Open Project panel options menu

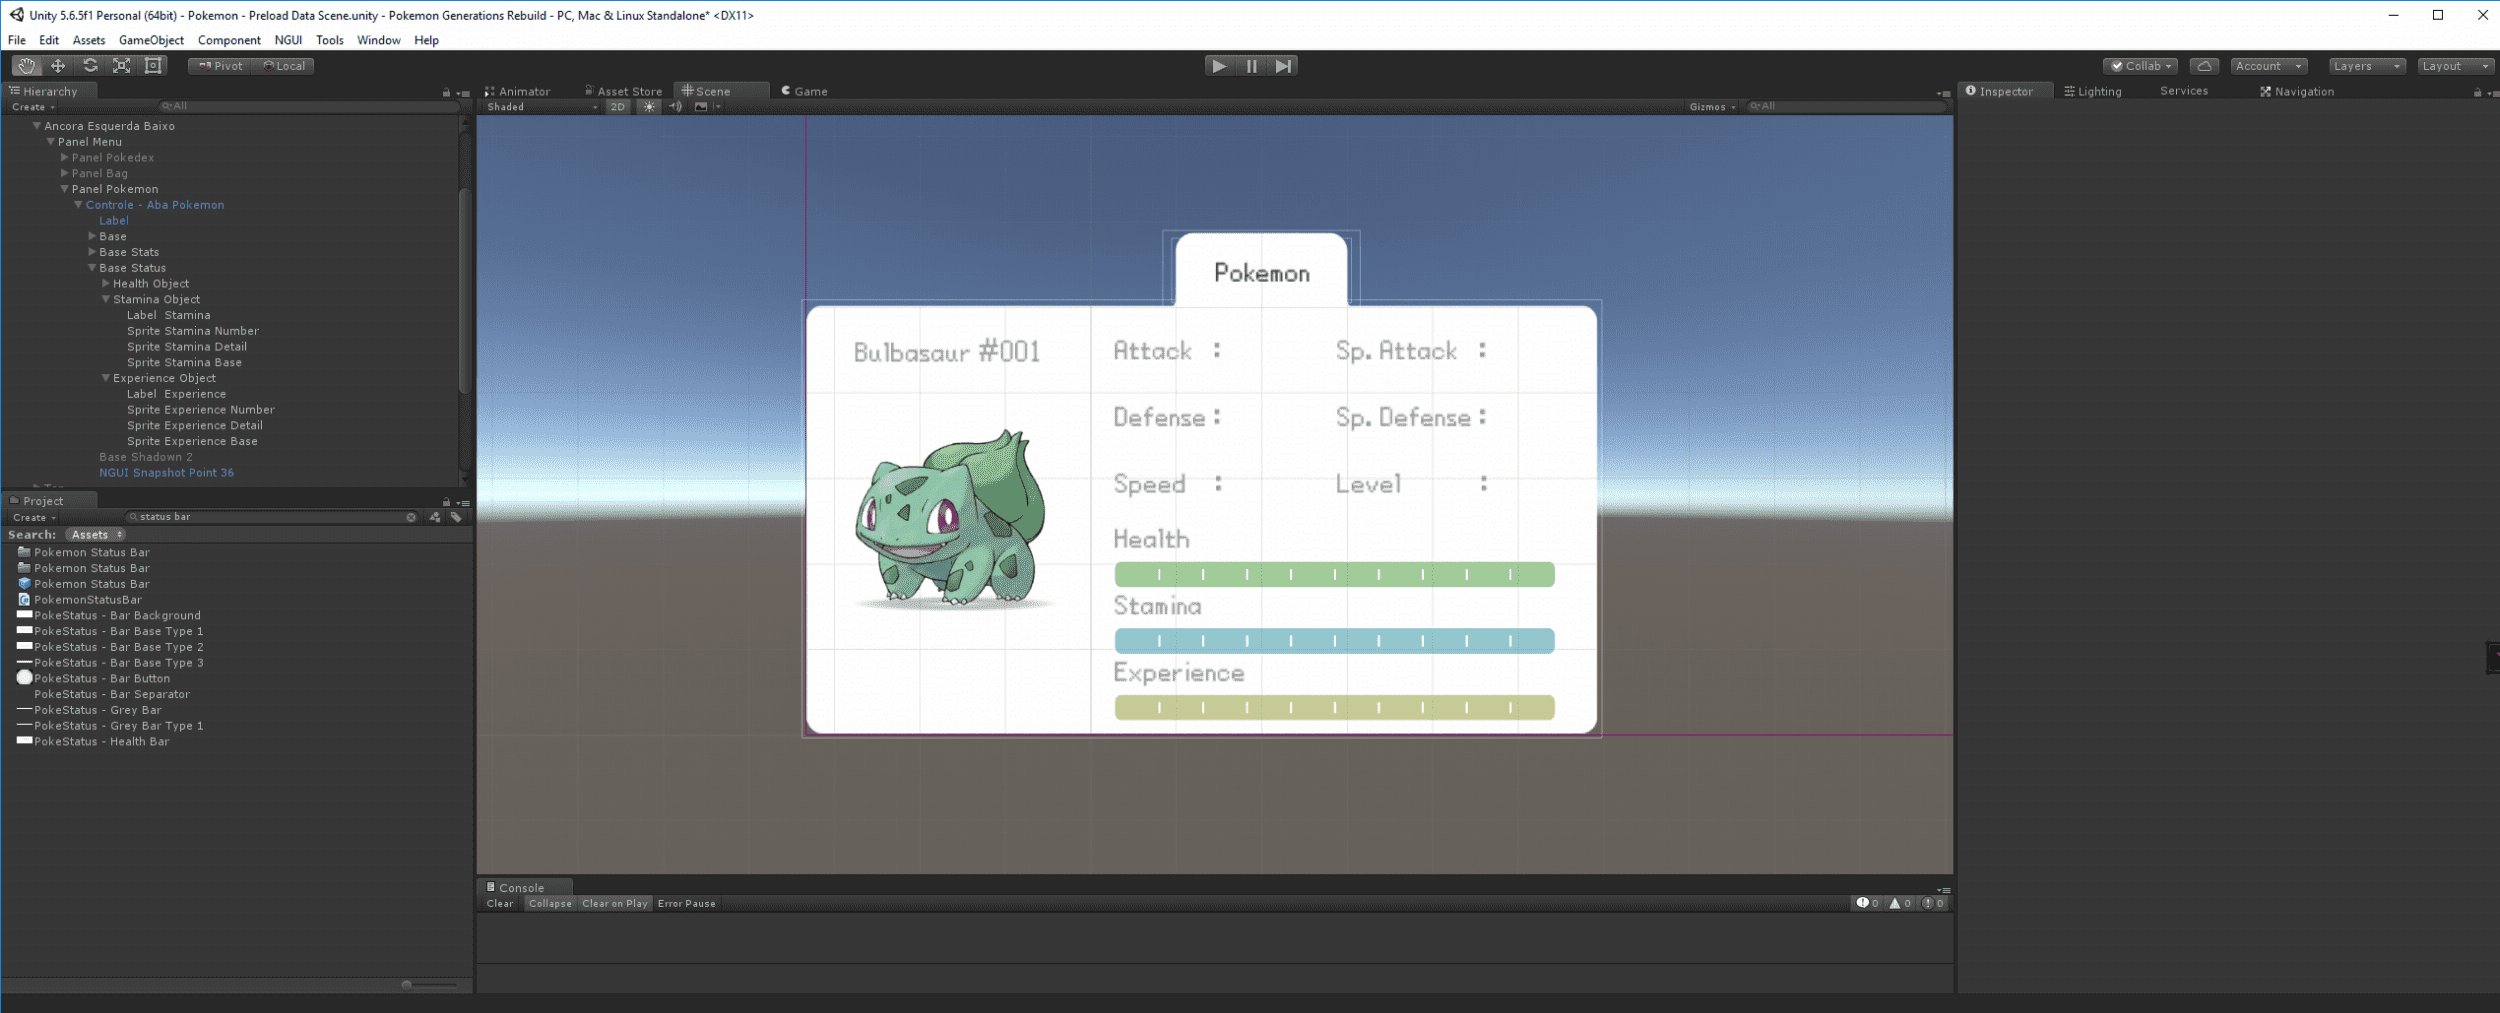pyautogui.click(x=463, y=503)
